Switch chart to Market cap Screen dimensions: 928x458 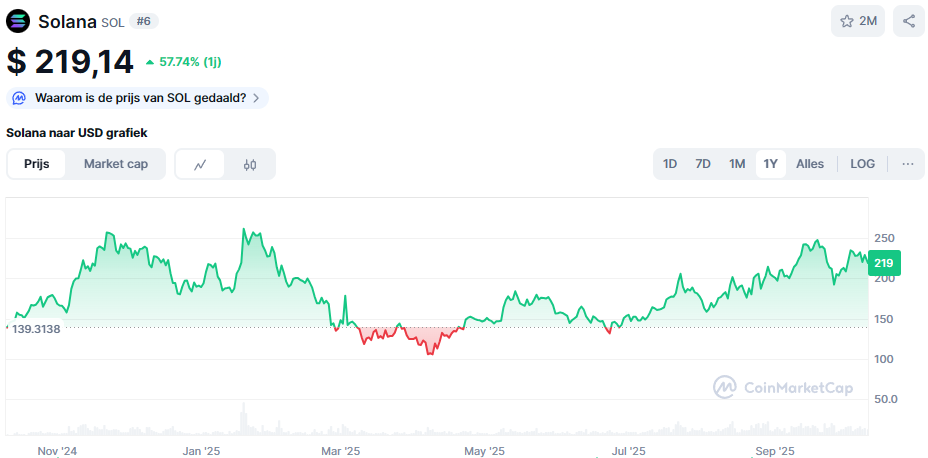[116, 164]
